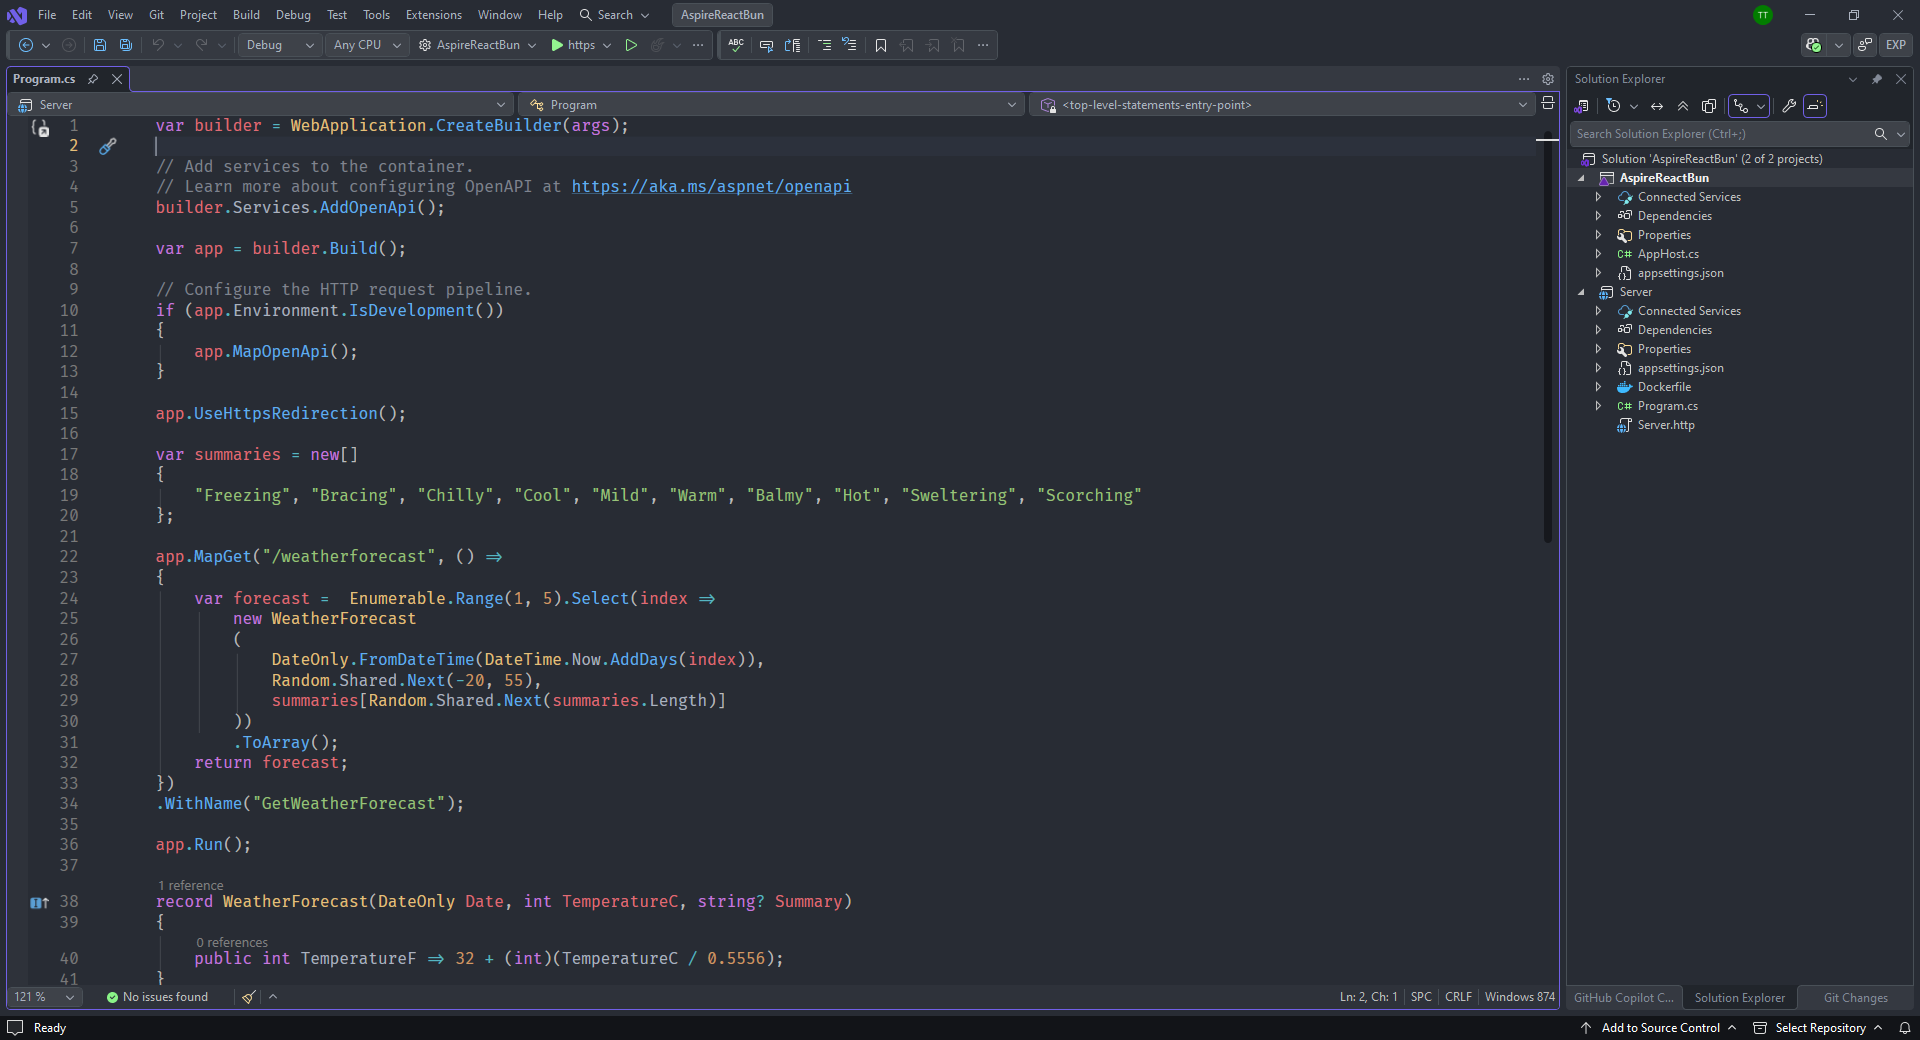This screenshot has width=1920, height=1040.
Task: Open the Extensions menu
Action: 433,15
